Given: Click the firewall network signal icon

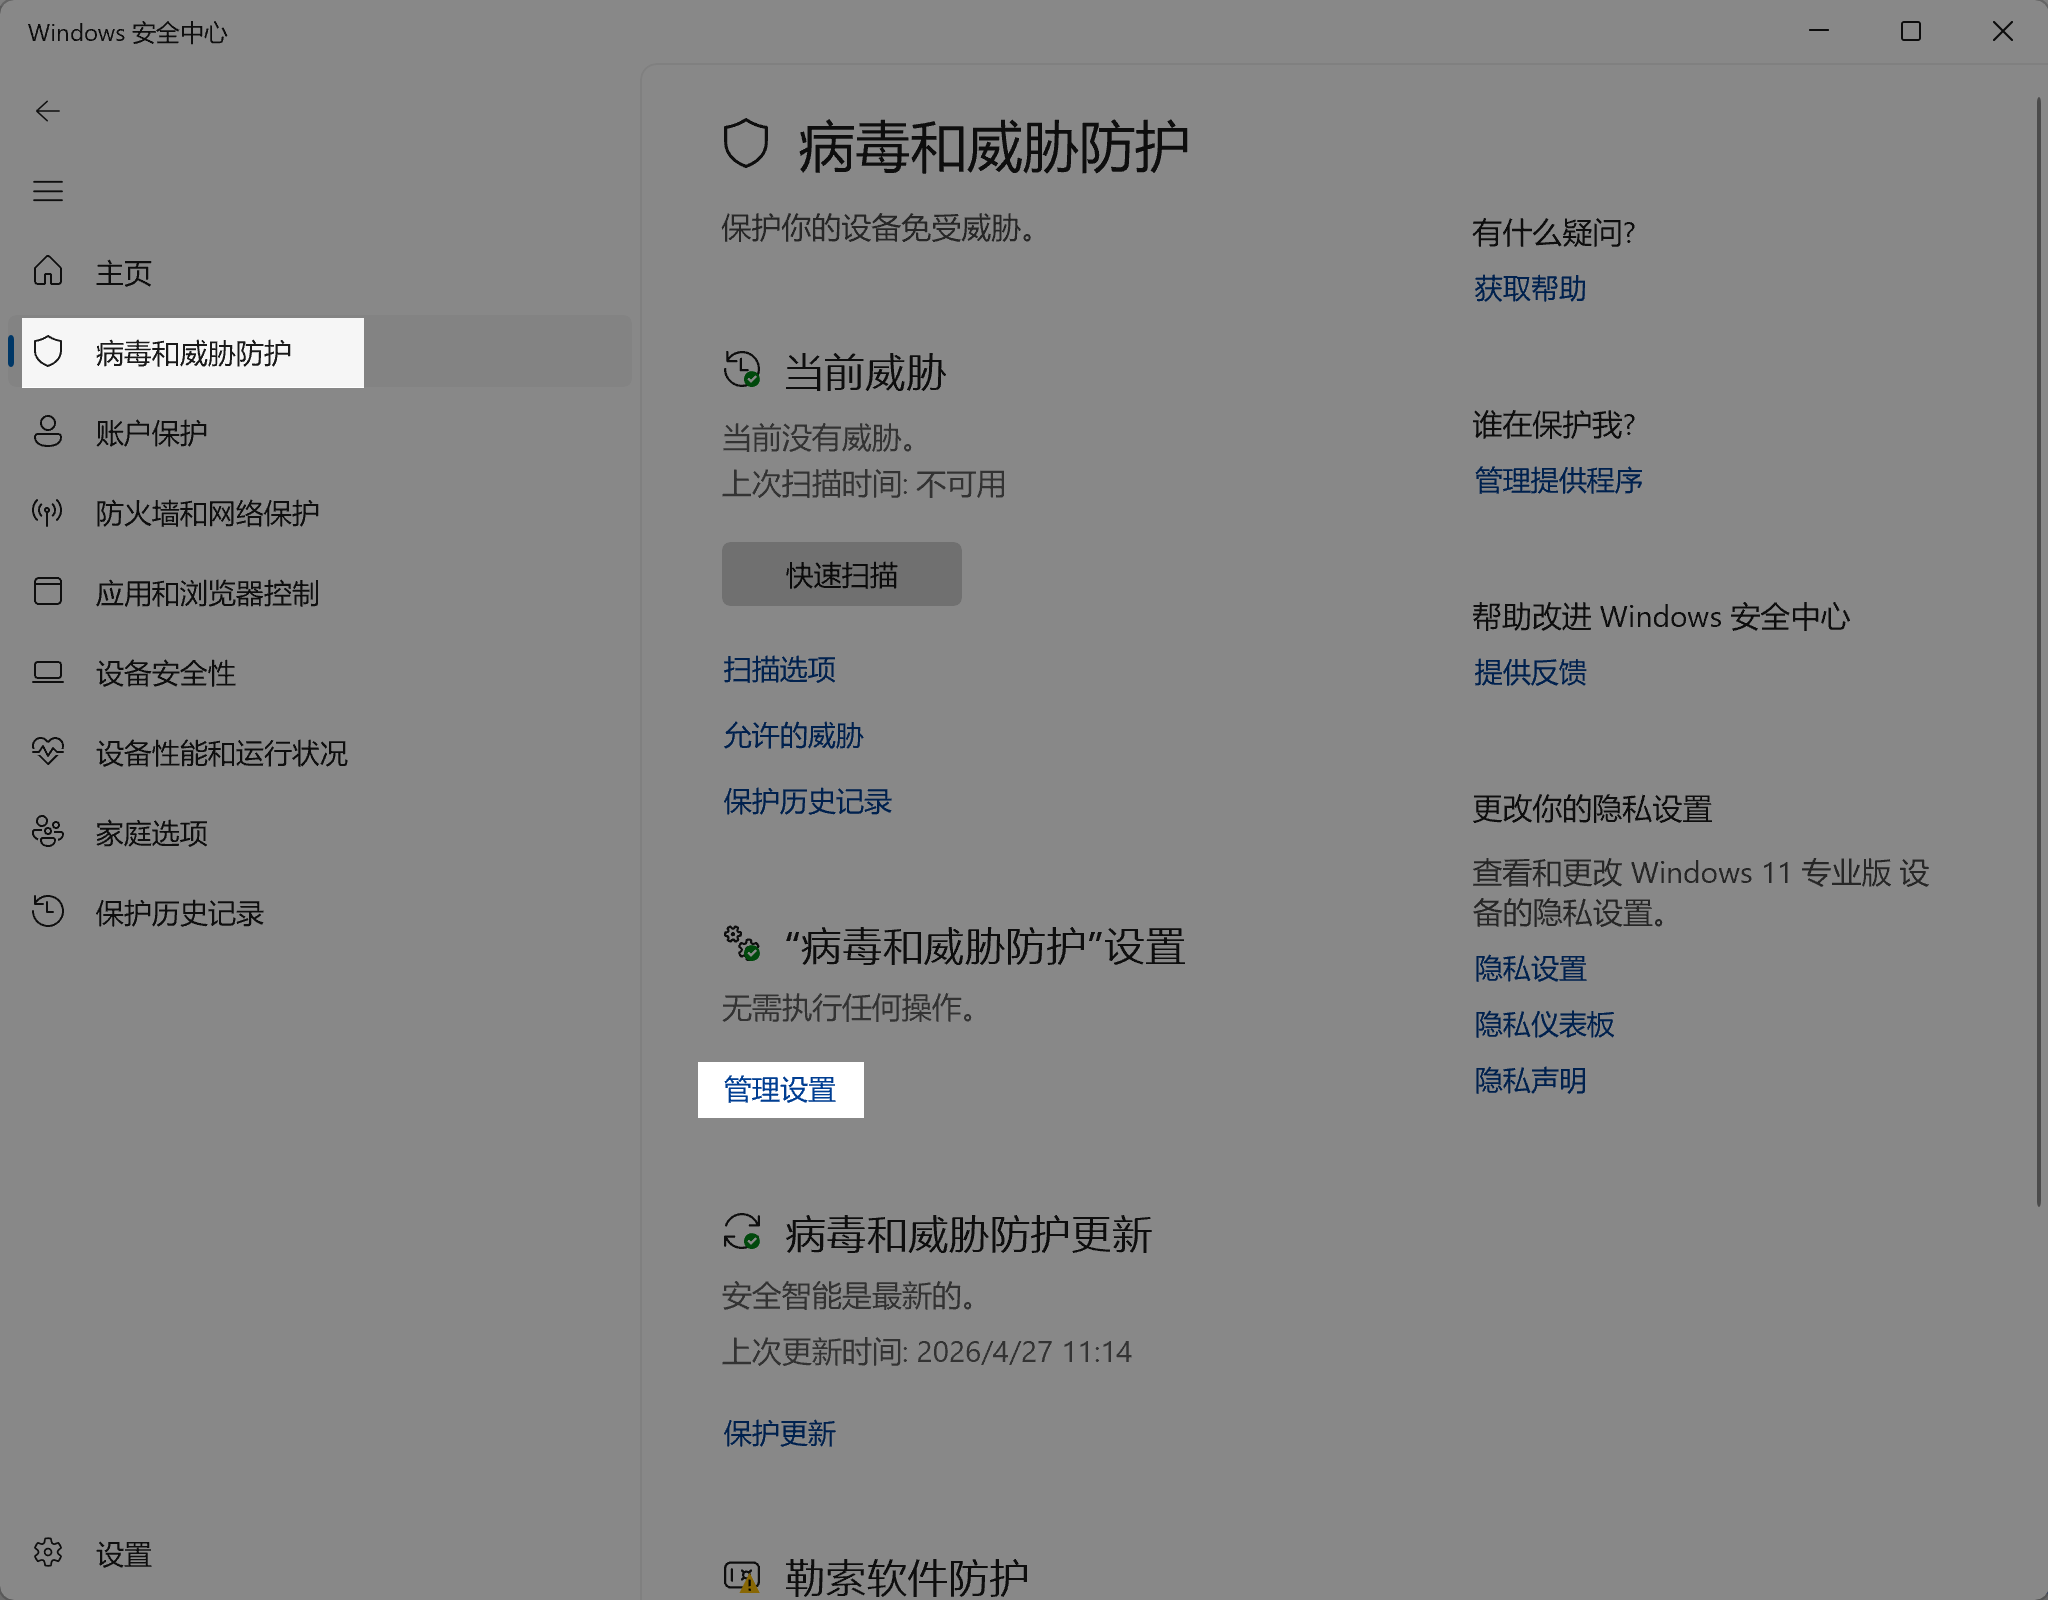Looking at the screenshot, I should coord(47,512).
